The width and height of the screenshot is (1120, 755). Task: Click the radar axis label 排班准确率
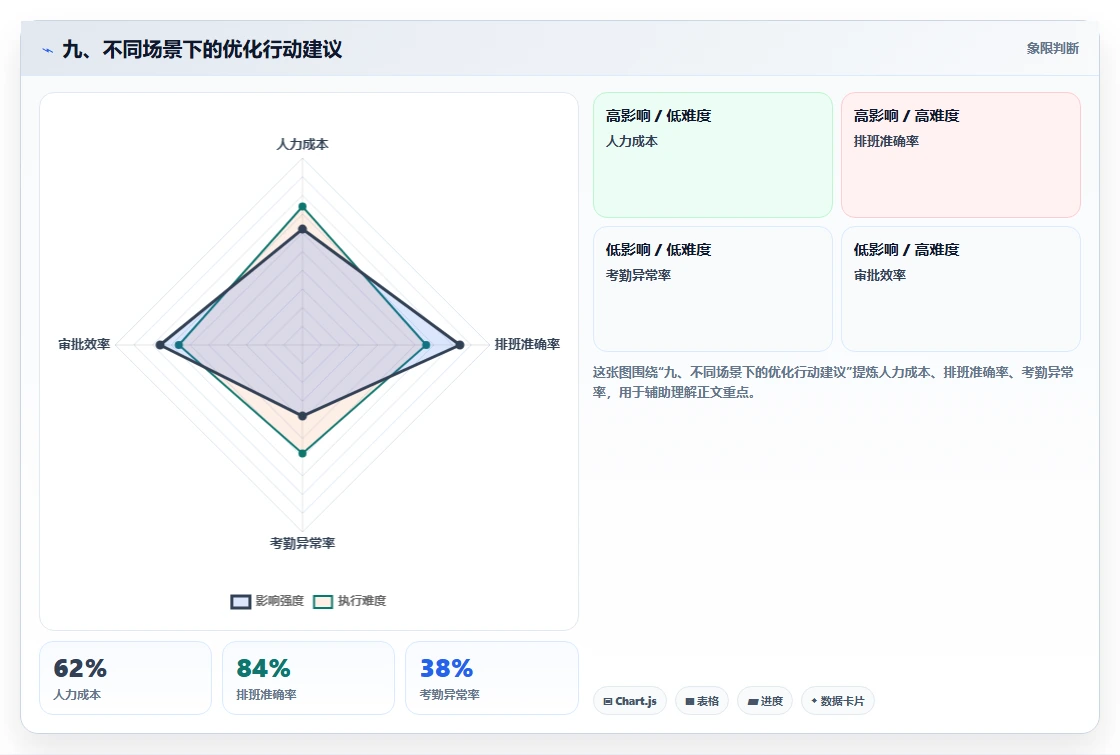coord(527,344)
